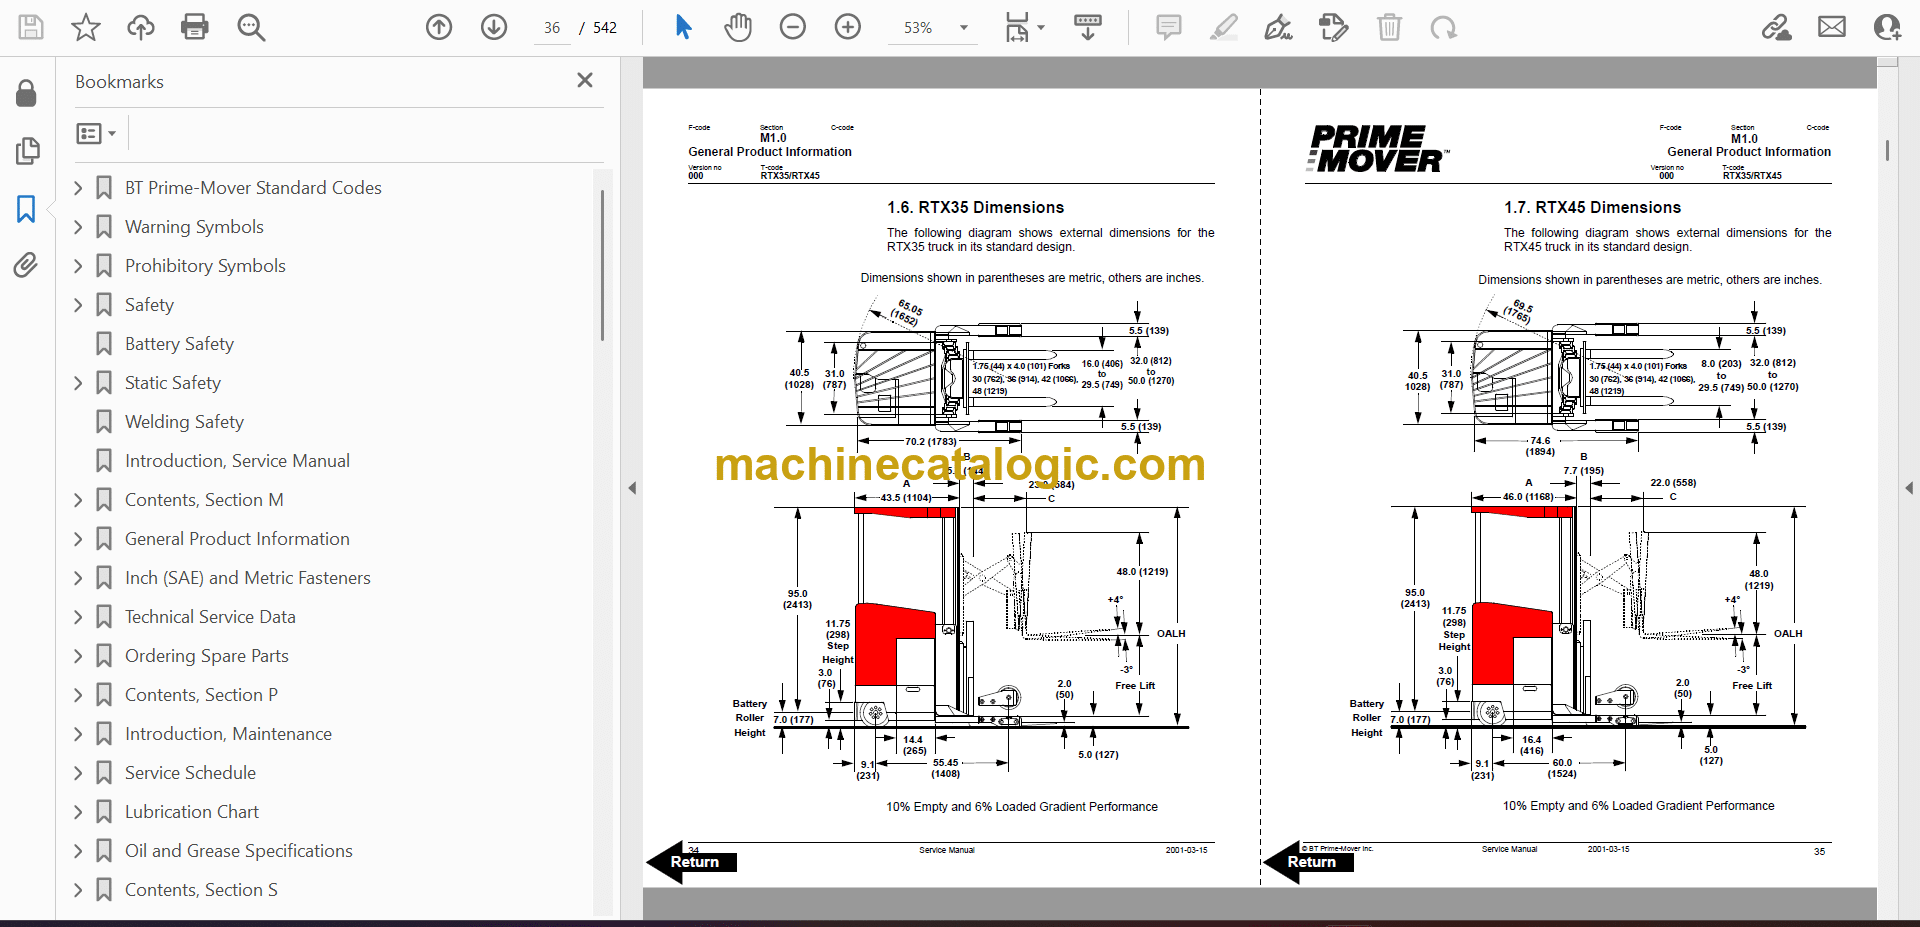Add a sticky note comment
The height and width of the screenshot is (927, 1920).
pos(1168,27)
